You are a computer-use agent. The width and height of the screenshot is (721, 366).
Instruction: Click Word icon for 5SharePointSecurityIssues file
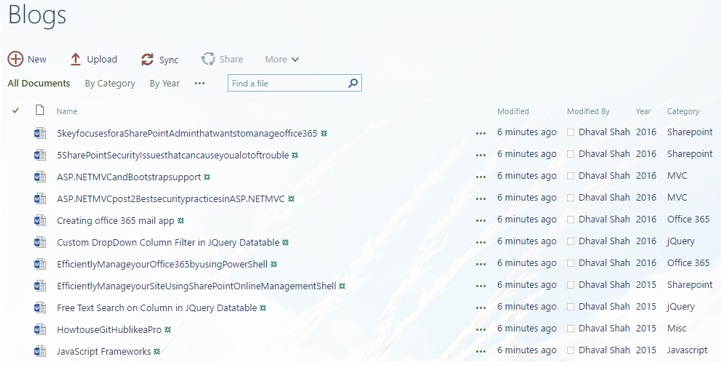point(40,155)
